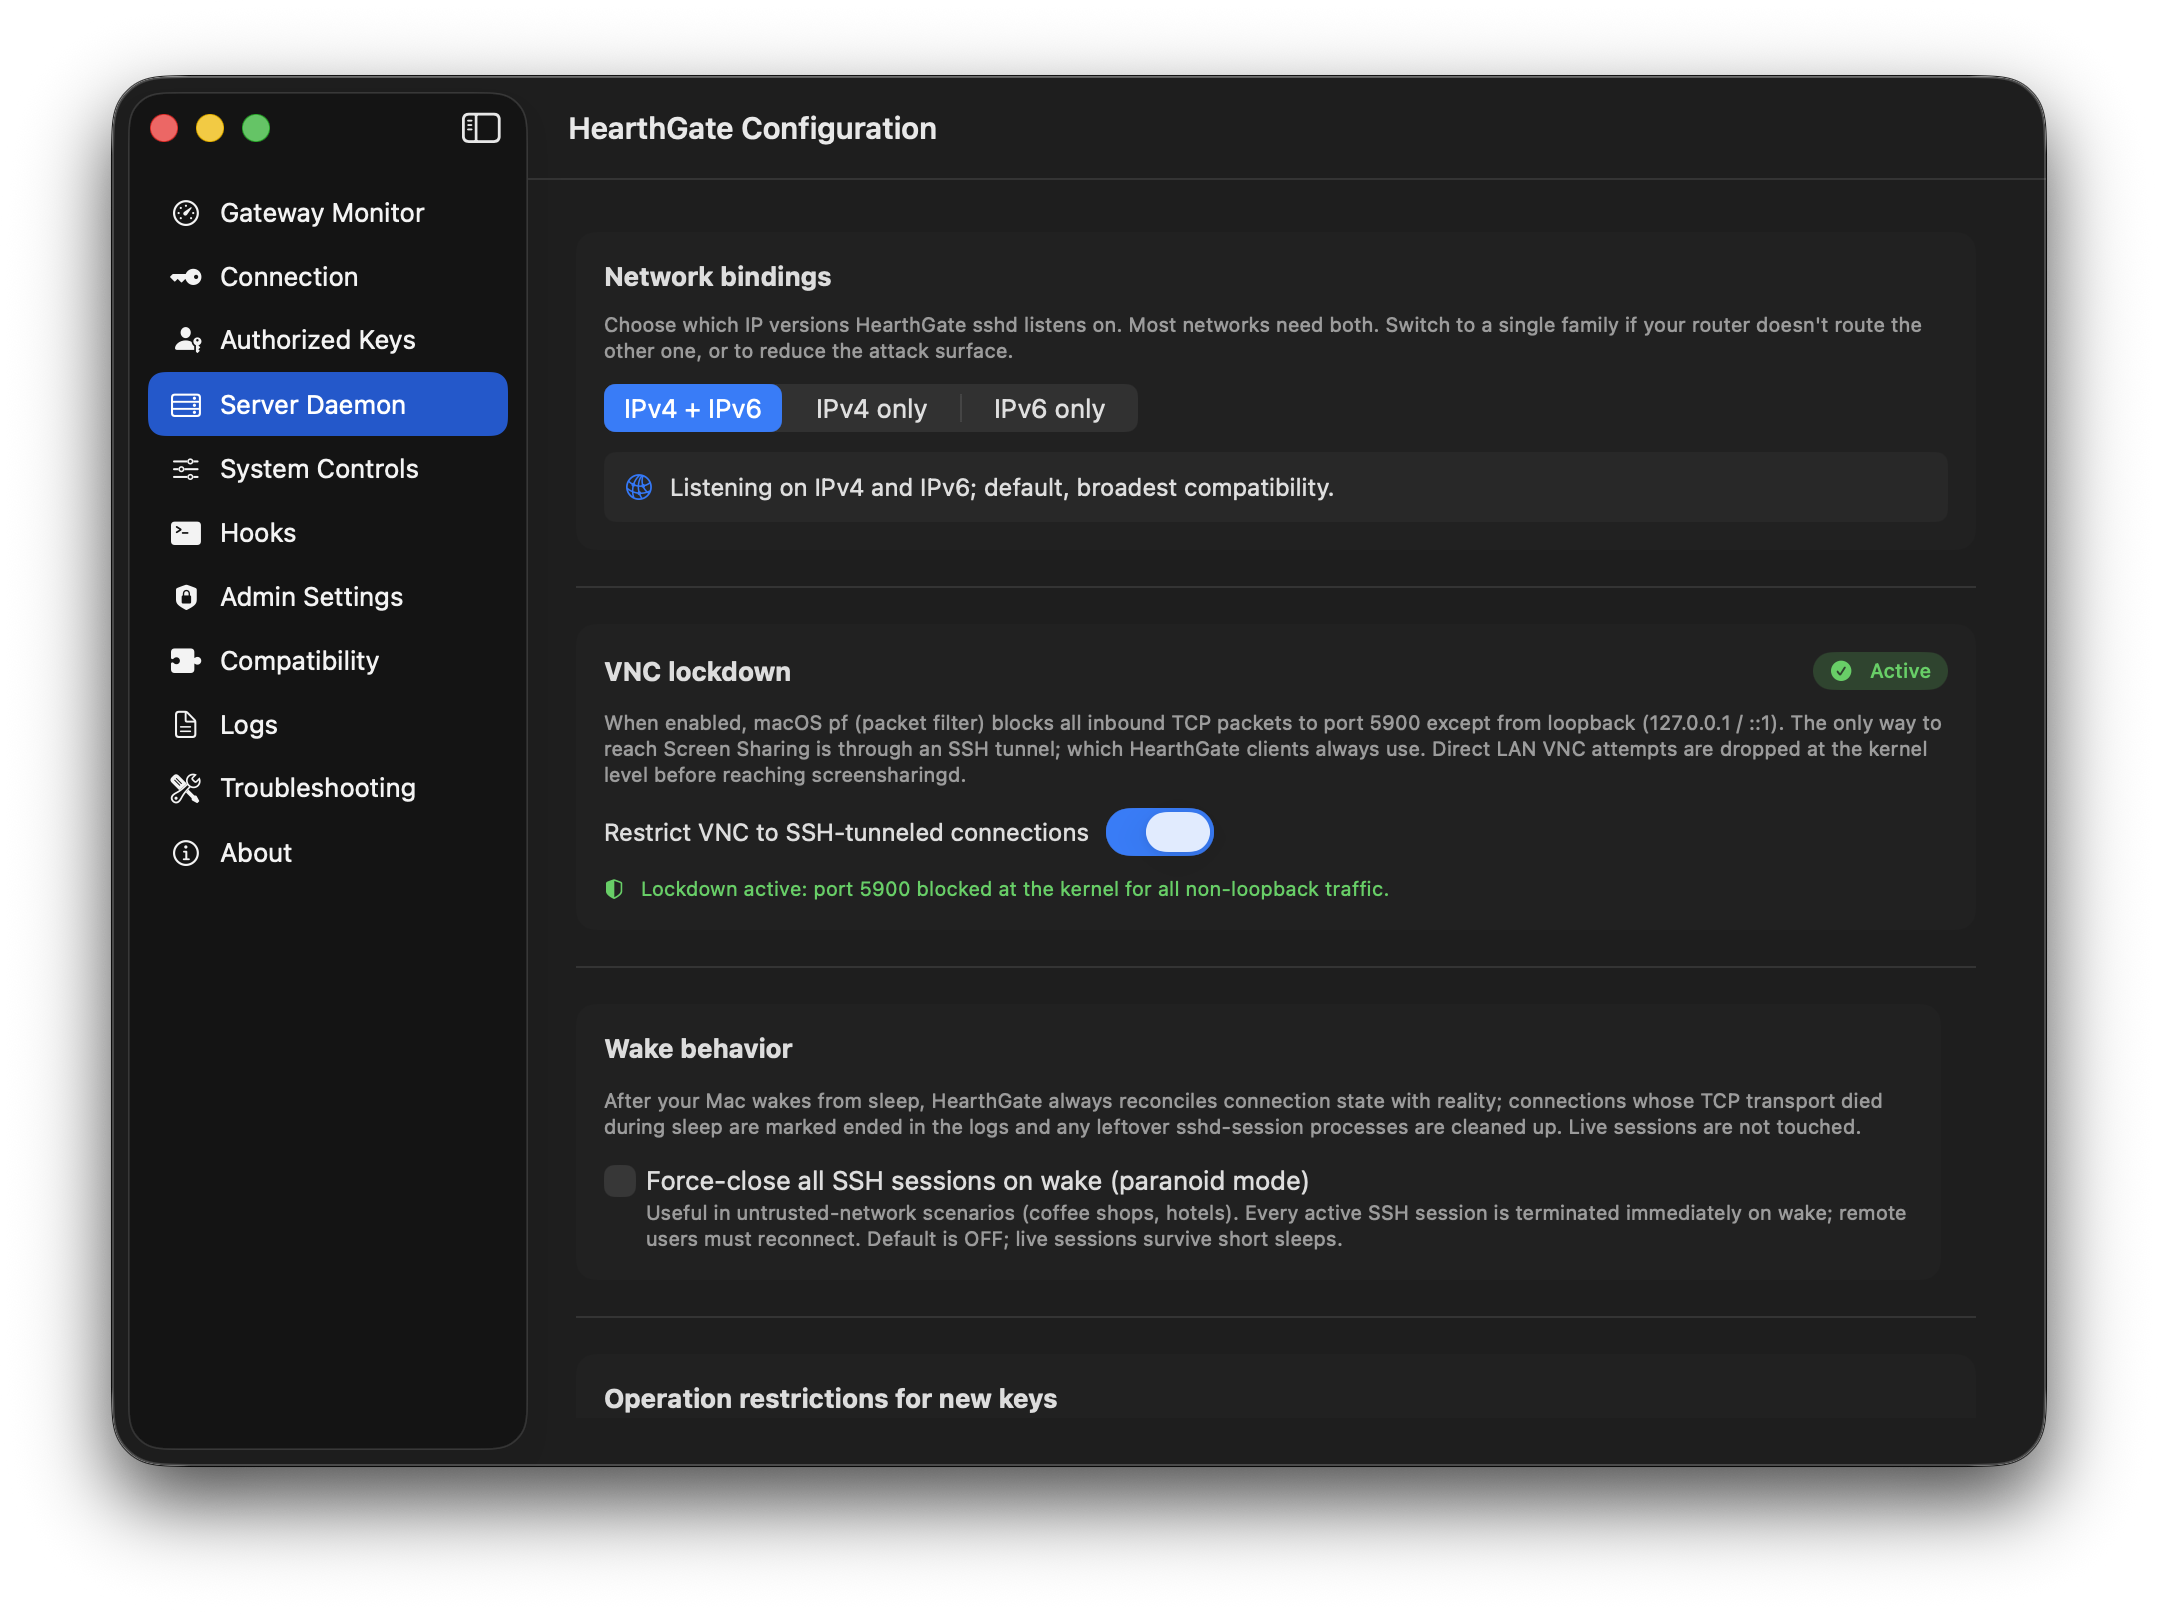Viewport: 2158px width, 1614px height.
Task: Open System Controls section
Action: coord(328,469)
